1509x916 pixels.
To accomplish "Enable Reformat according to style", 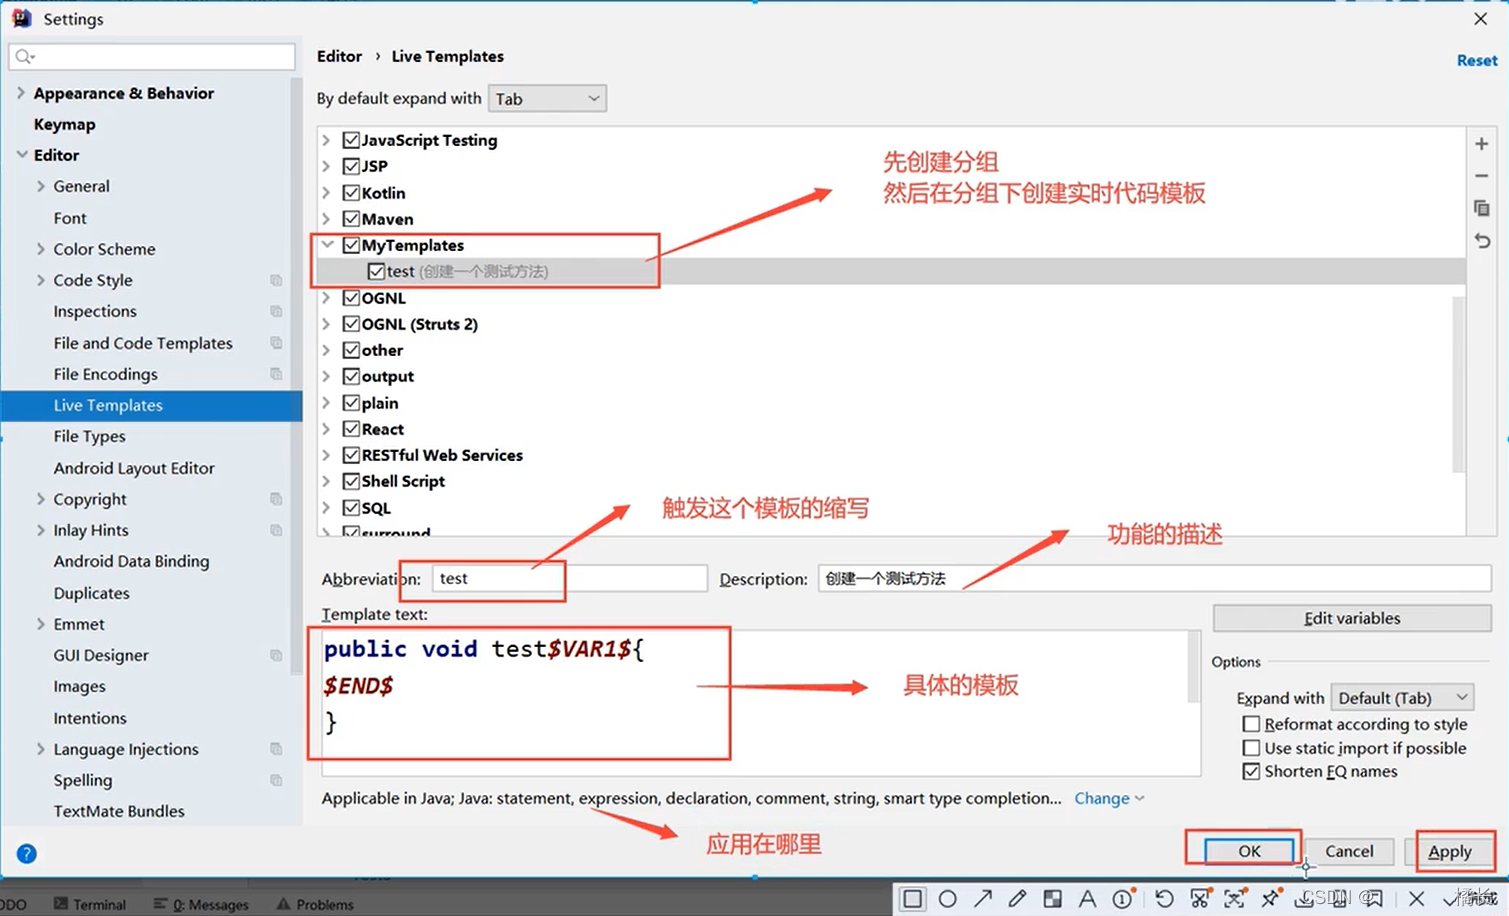I will pyautogui.click(x=1251, y=723).
